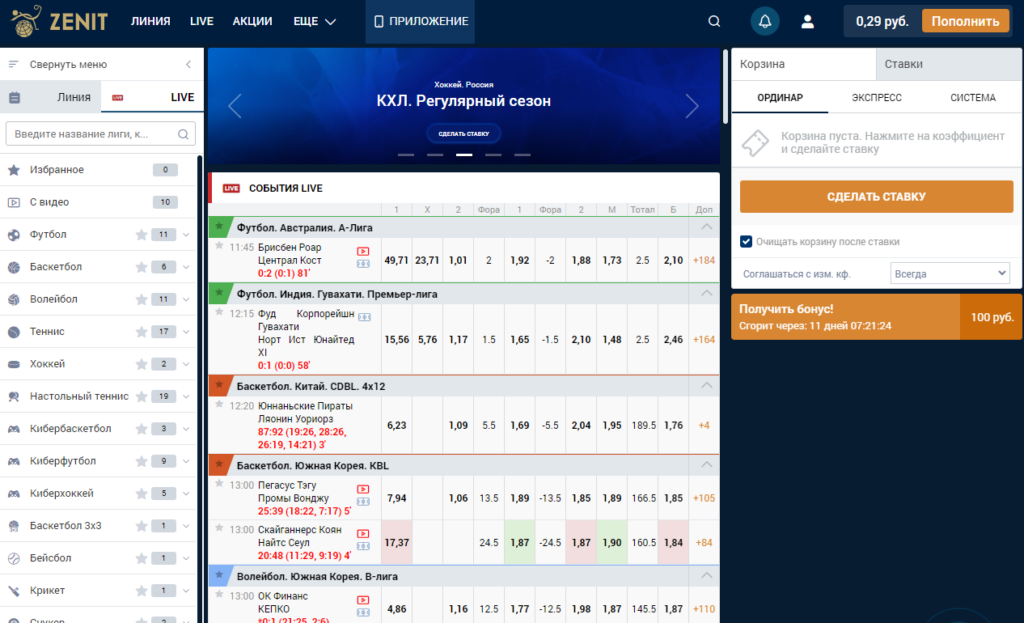This screenshot has height=623, width=1024.
Task: Switch to ЭКСПРЕСС bet tab
Action: 876,98
